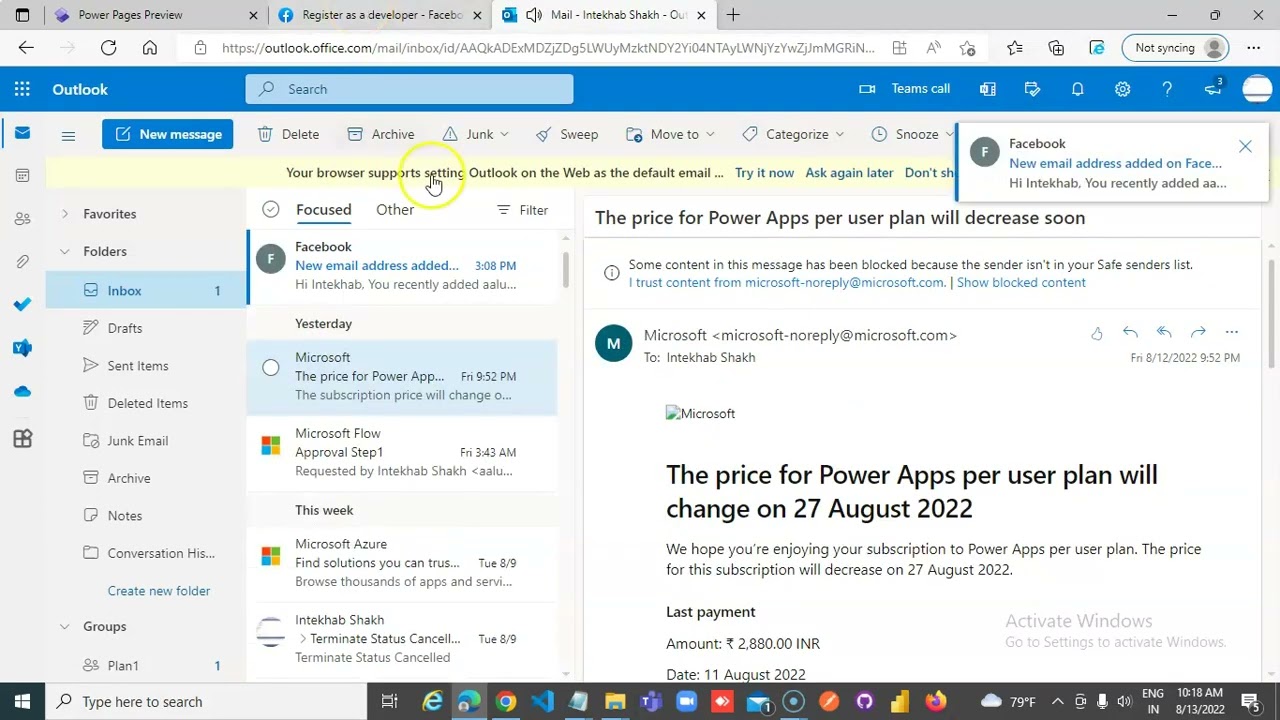
Task: Start a Teams call
Action: tap(905, 89)
